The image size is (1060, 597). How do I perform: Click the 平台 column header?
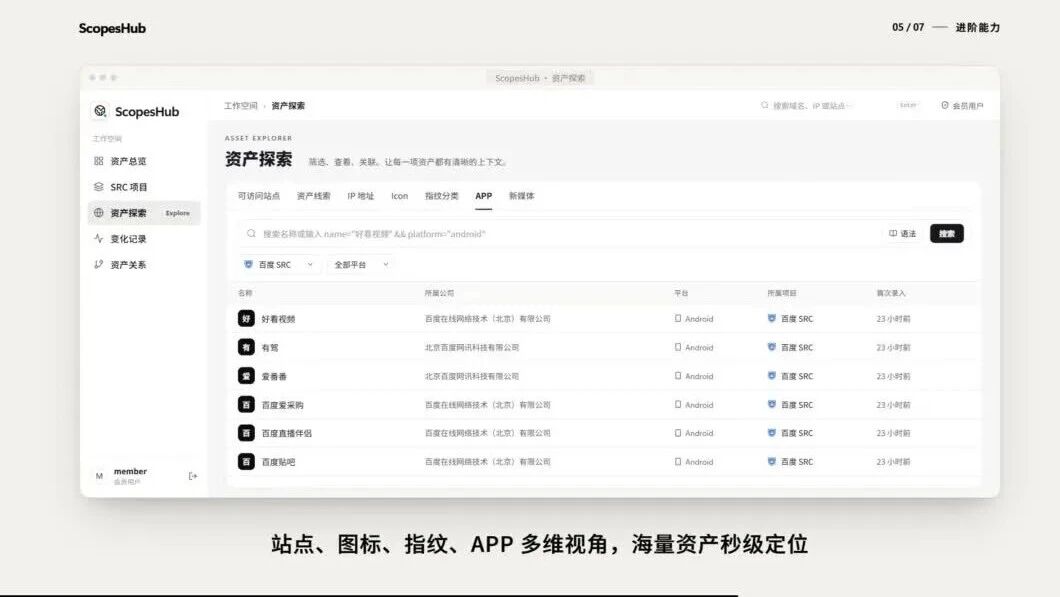(681, 293)
